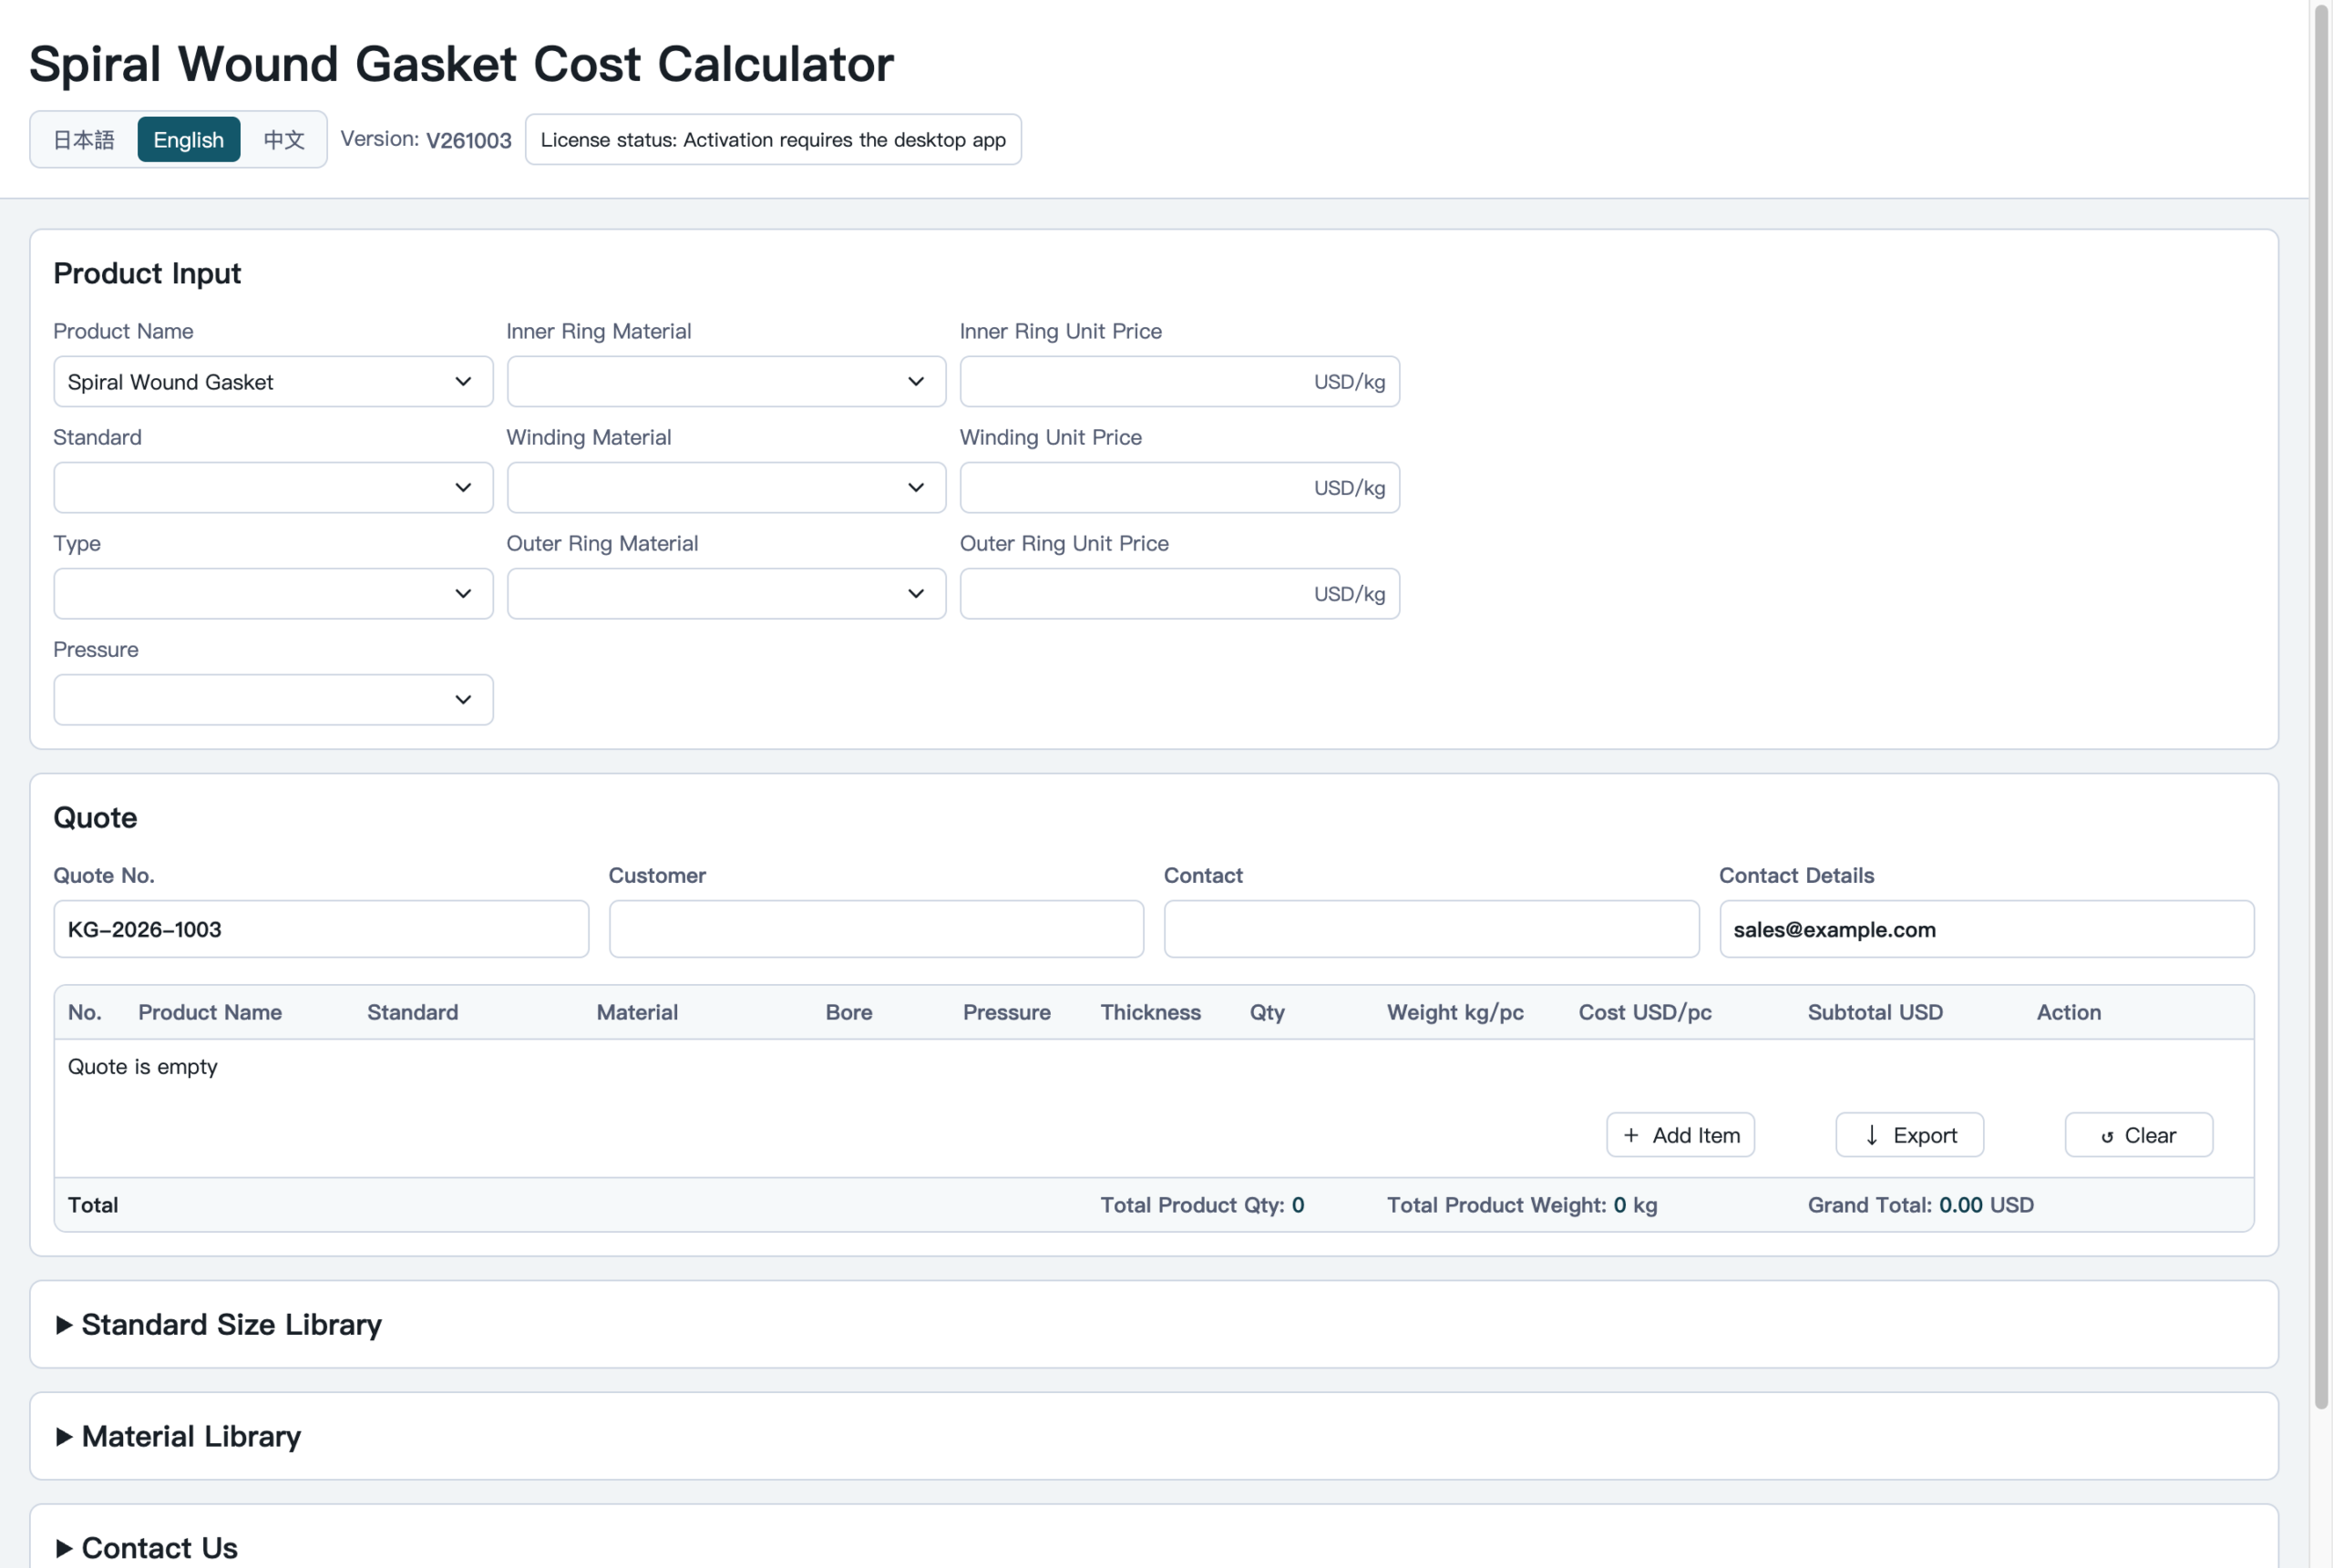Click the Cost USD/pc column header
The width and height of the screenshot is (2333, 1568).
tap(1645, 1012)
